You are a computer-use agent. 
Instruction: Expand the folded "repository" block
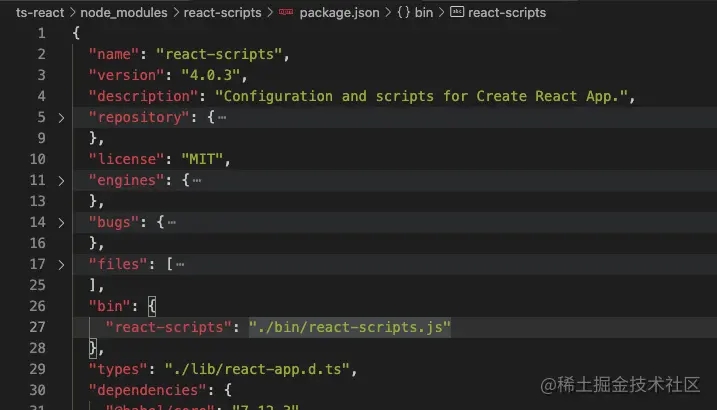click(x=61, y=118)
